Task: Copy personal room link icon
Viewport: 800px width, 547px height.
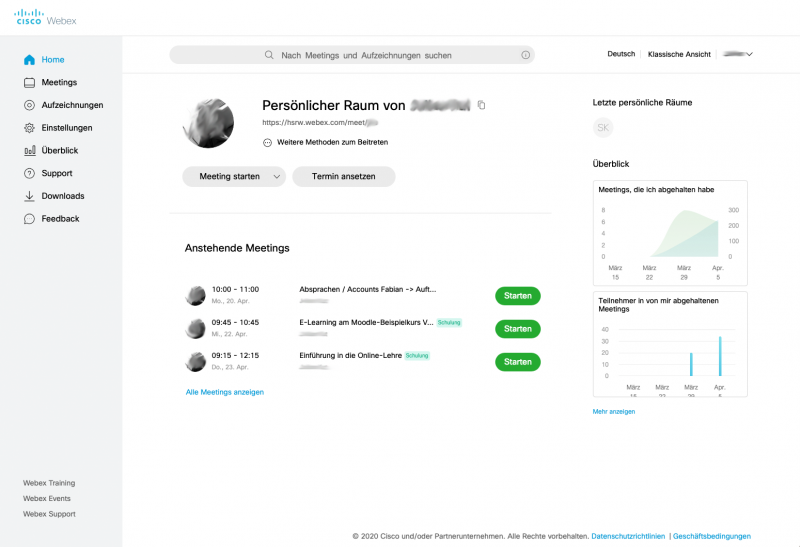Action: (481, 105)
